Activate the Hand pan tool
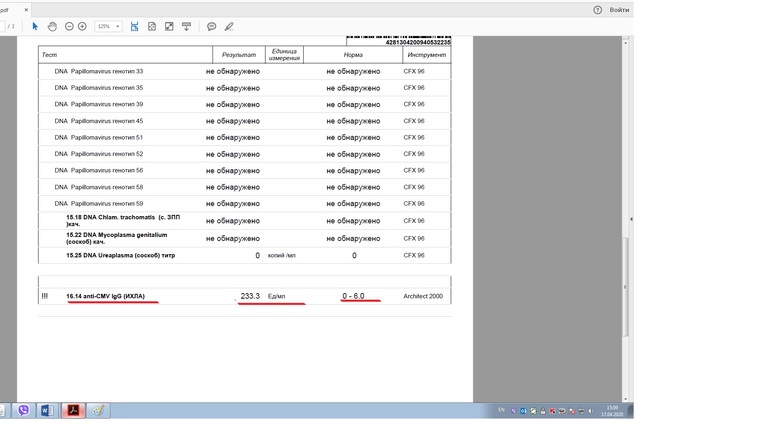The width and height of the screenshot is (770, 433). coord(52,26)
